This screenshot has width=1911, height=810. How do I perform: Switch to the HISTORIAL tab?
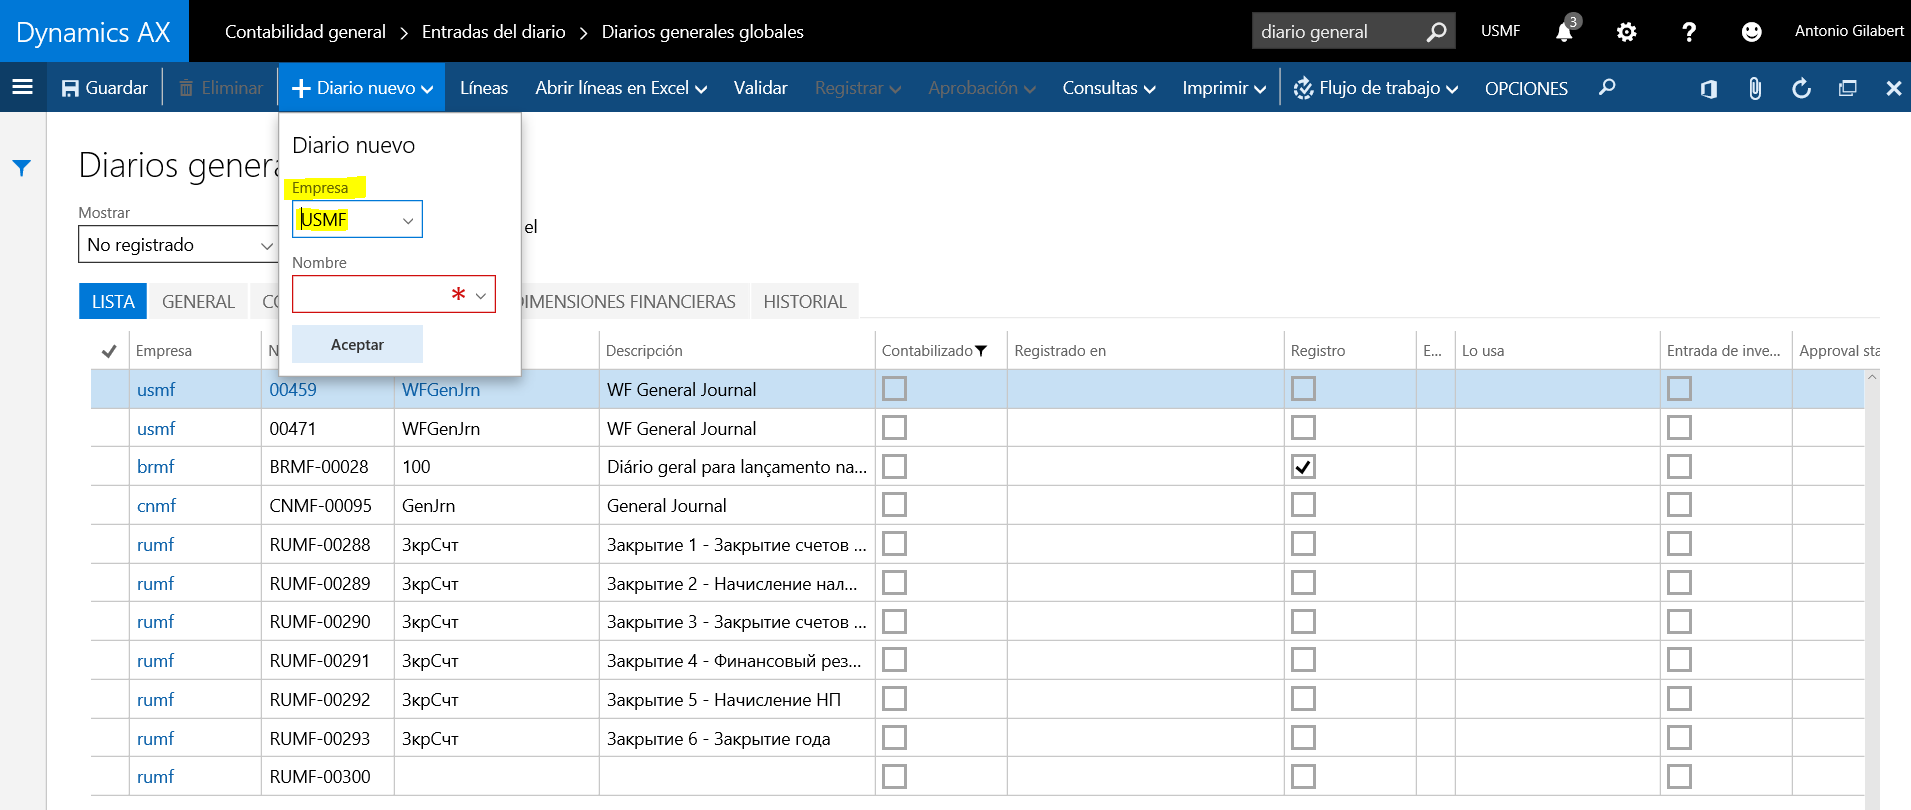[805, 302]
